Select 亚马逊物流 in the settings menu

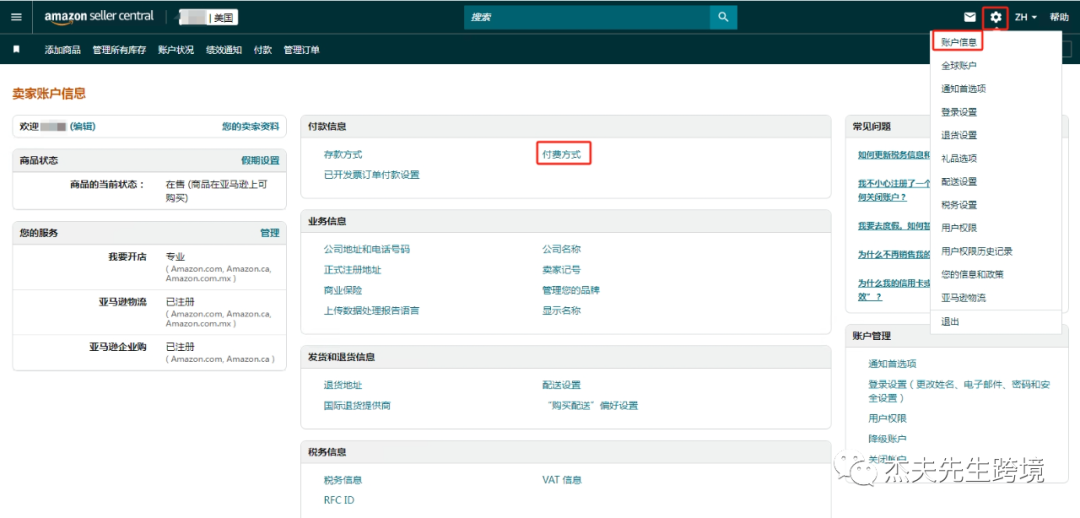[963, 298]
